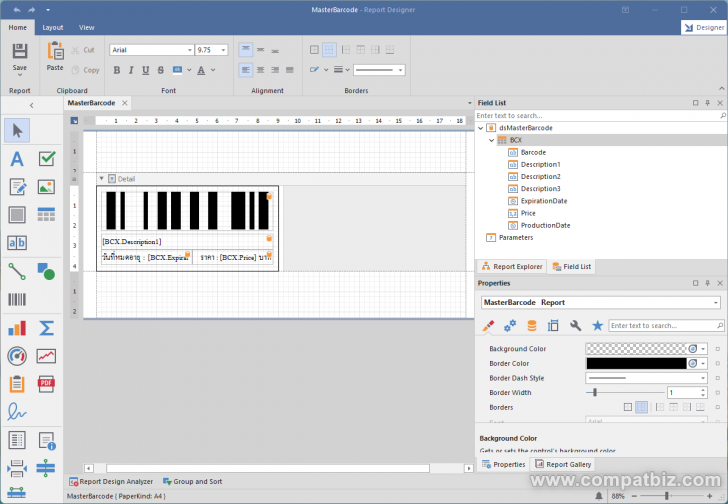The image size is (728, 504).
Task: Select the Check Box control tool
Action: (x=46, y=159)
